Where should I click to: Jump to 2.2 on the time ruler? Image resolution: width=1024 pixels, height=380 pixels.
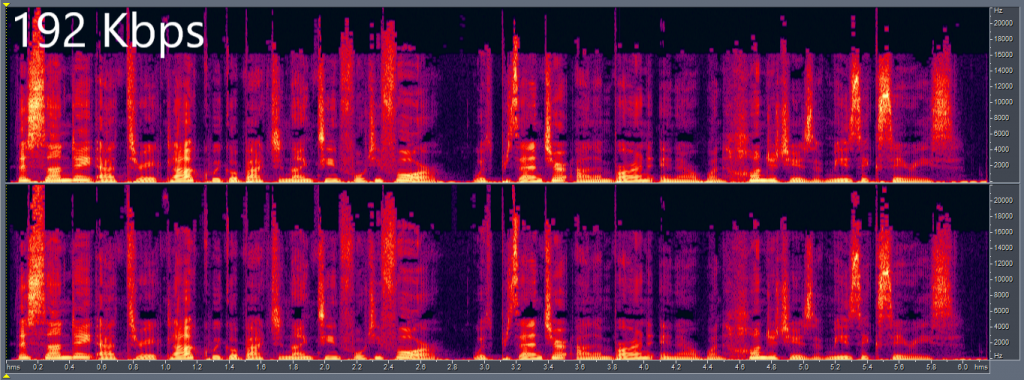357,367
